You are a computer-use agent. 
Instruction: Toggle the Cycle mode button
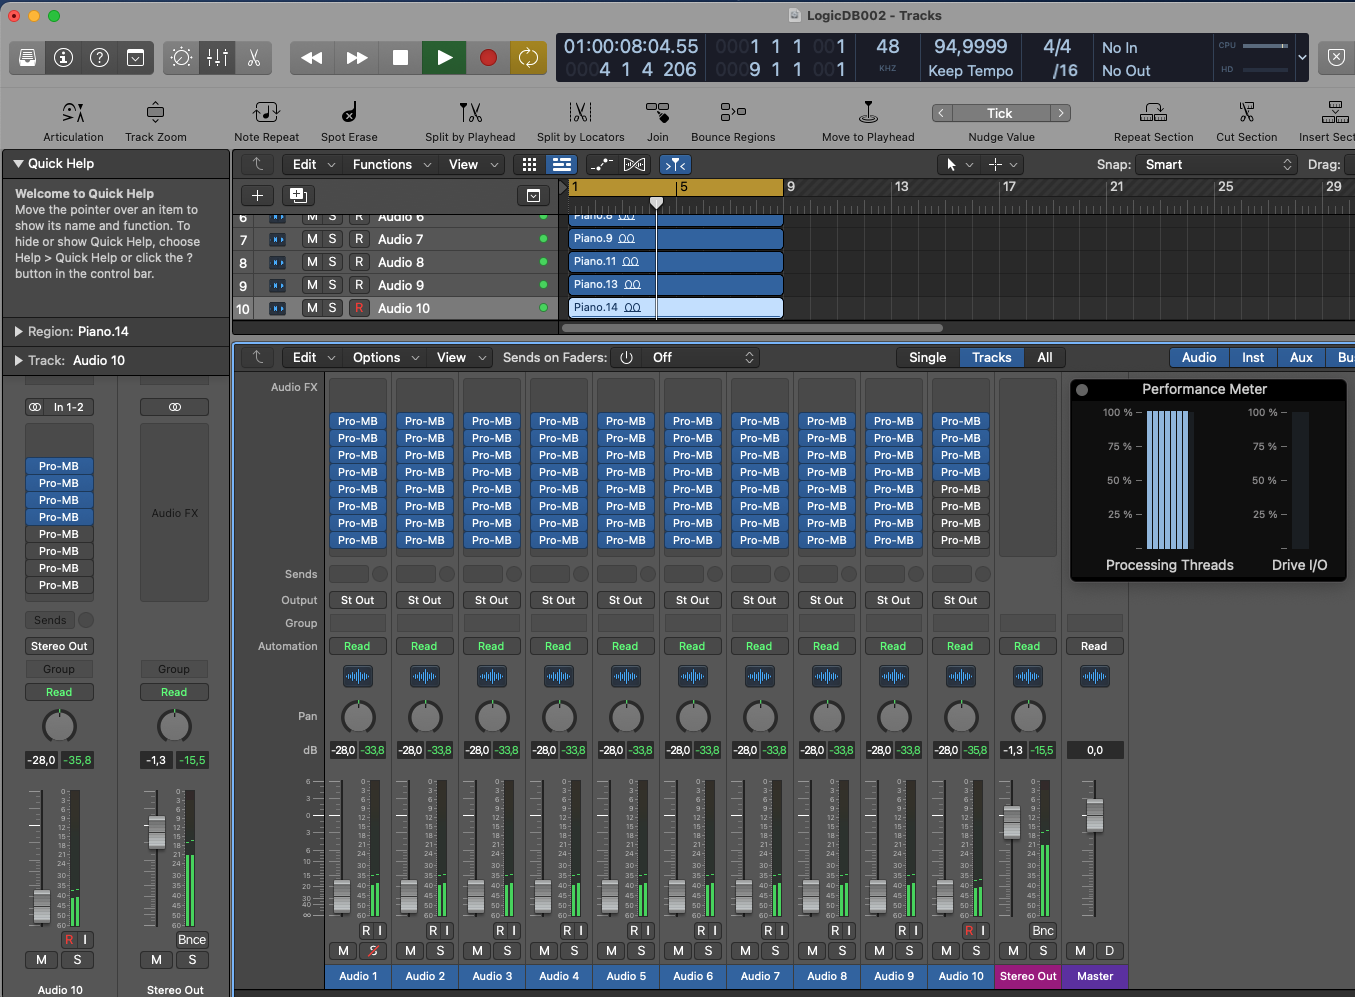coord(528,58)
